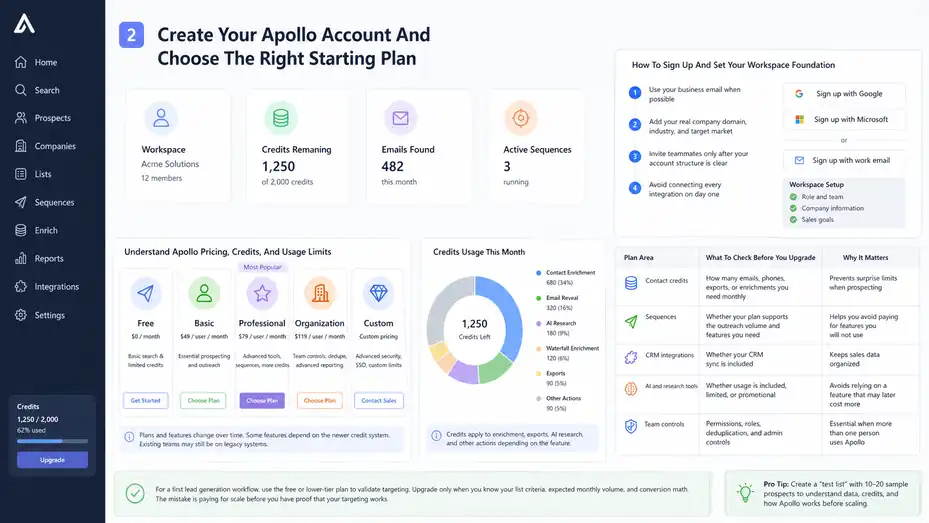Click the Credits Remaining database icon

[281, 118]
